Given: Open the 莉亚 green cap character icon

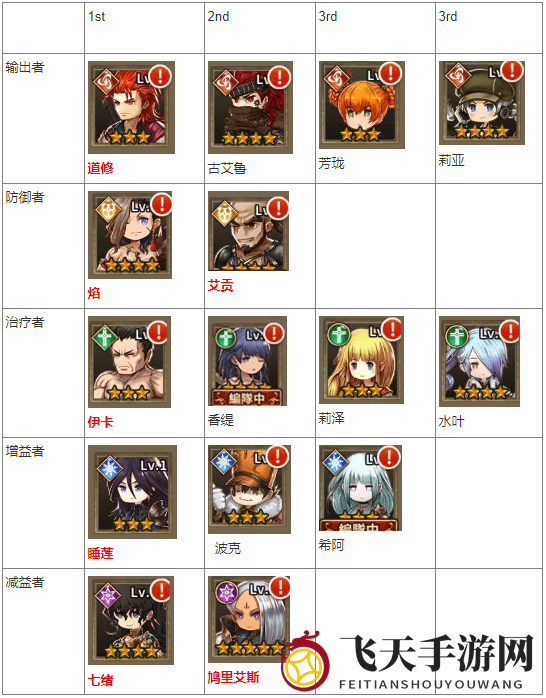Looking at the screenshot, I should tap(482, 103).
